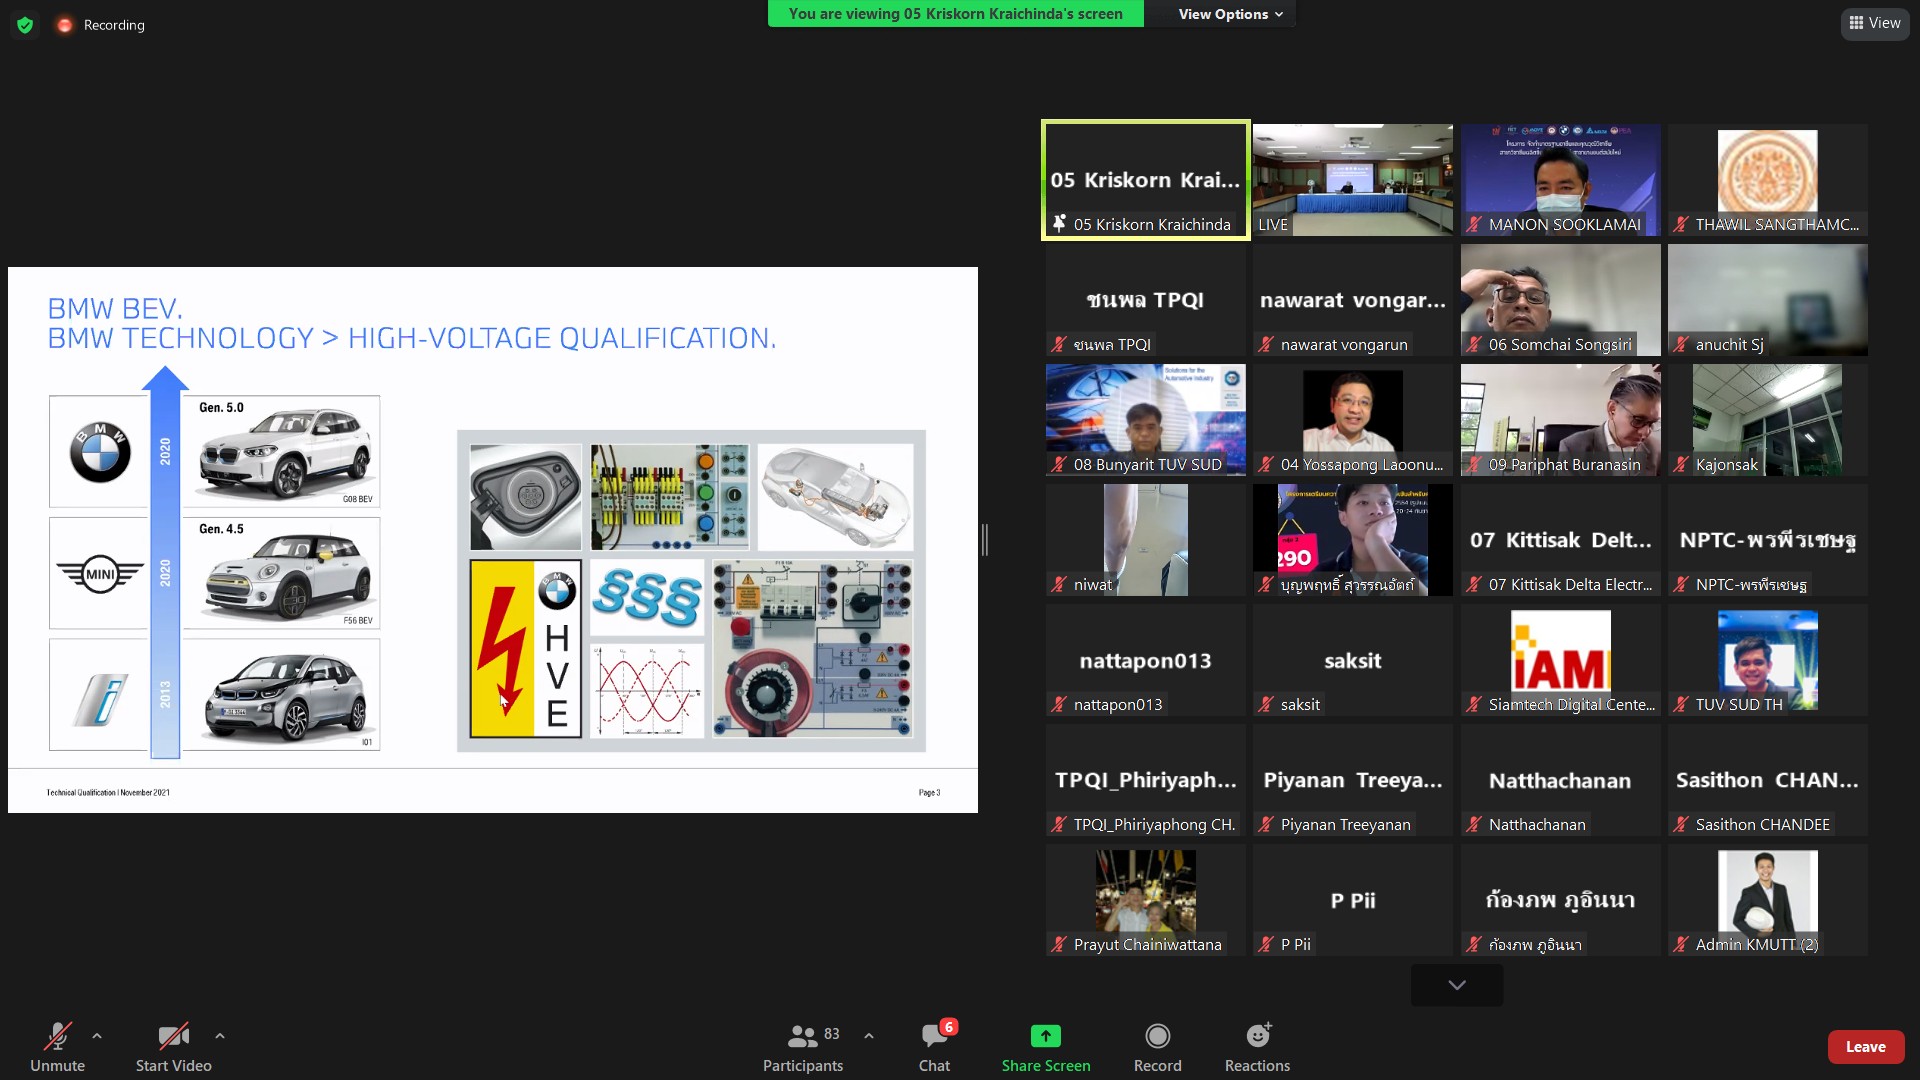The image size is (1920, 1080).
Task: Click muted mic icon next to P Pii
Action: (x=1266, y=944)
